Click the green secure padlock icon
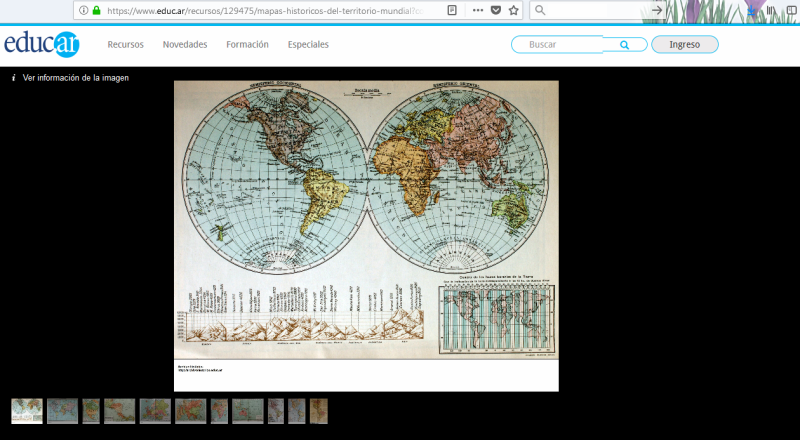This screenshot has height=440, width=800. 96,10
